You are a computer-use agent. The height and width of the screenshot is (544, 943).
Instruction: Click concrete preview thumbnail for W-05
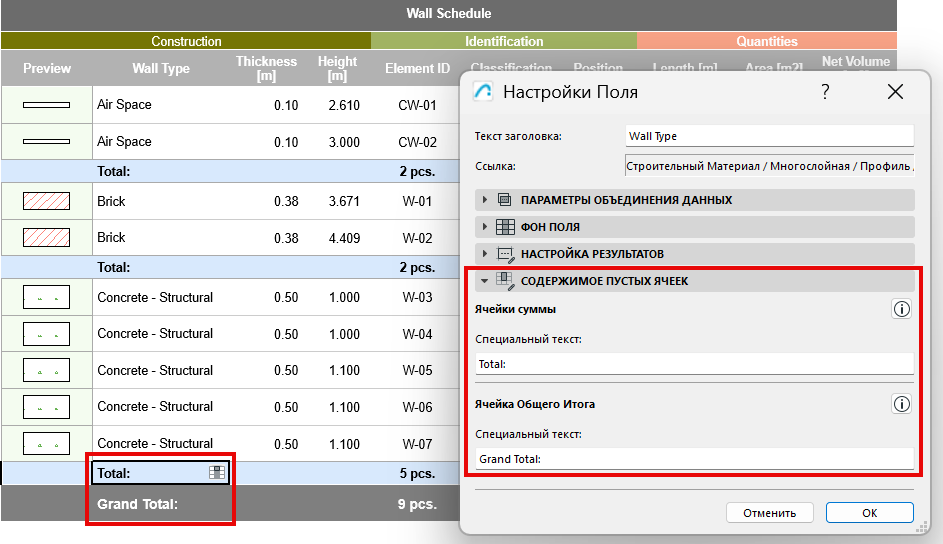pyautogui.click(x=46, y=370)
